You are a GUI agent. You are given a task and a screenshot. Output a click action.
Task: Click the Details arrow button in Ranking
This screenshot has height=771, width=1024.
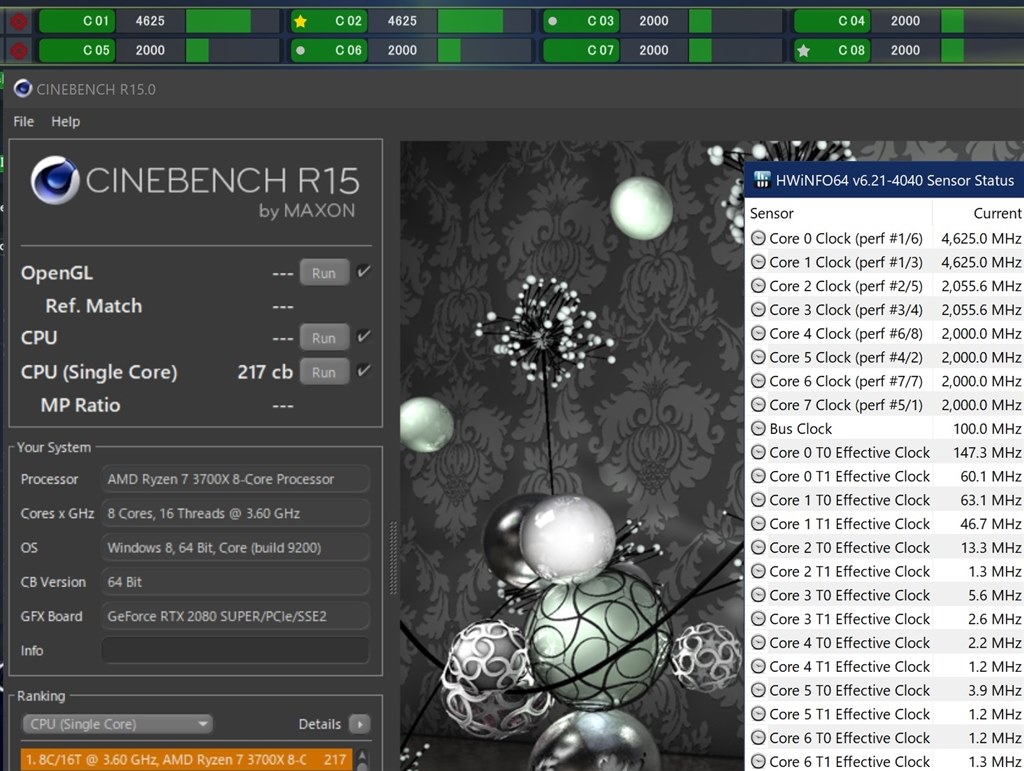coord(360,724)
